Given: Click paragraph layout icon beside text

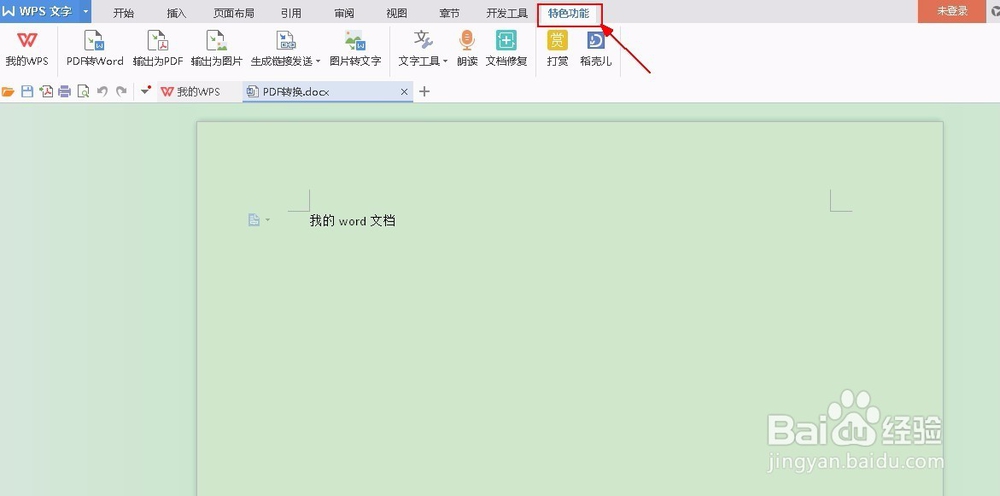Looking at the screenshot, I should click(x=254, y=220).
